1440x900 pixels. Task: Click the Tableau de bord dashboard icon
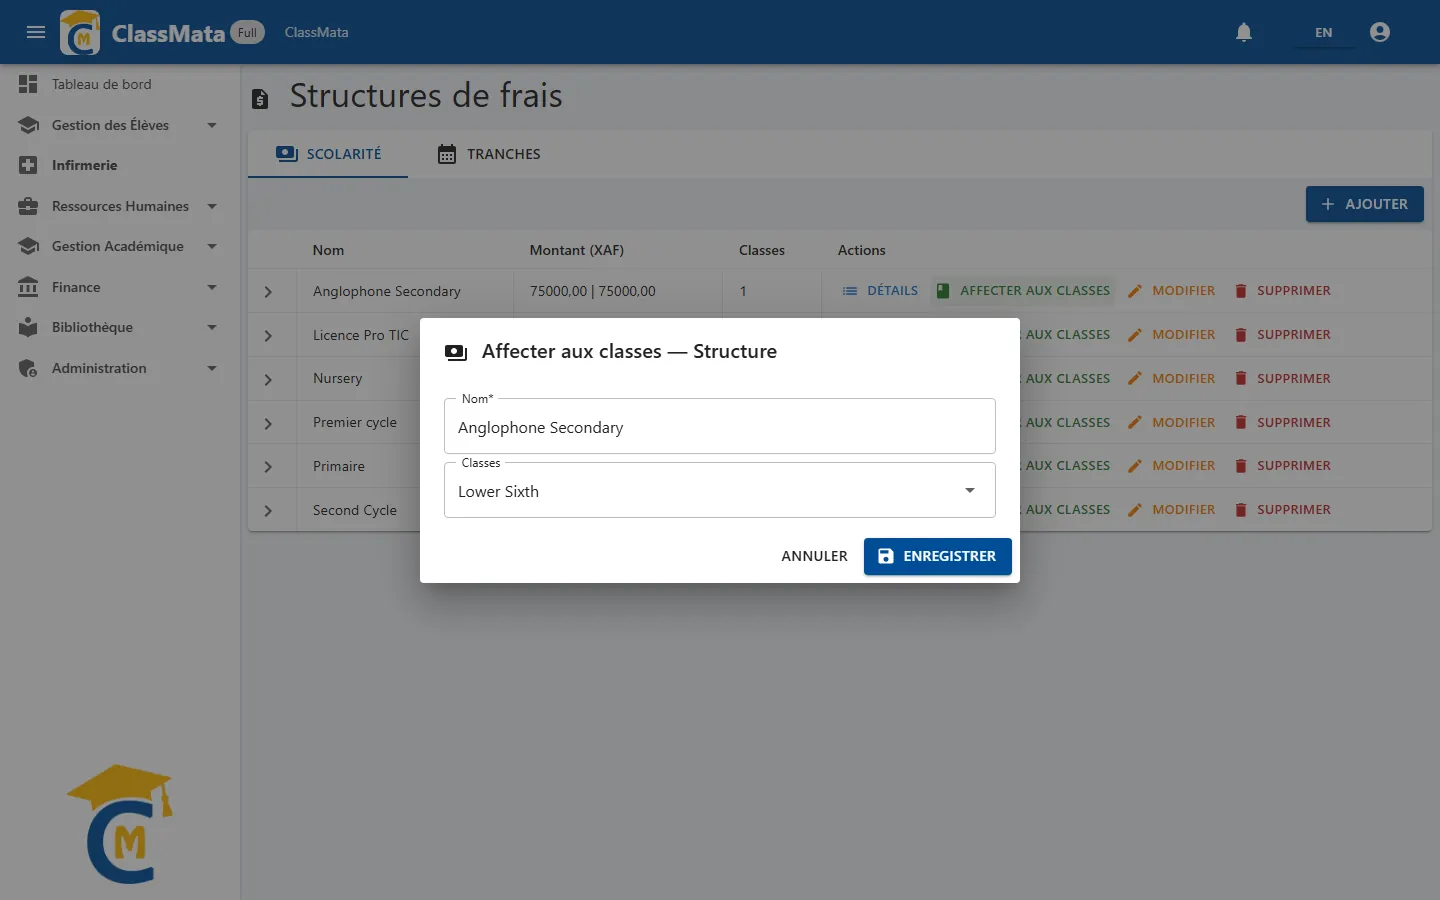(x=28, y=84)
